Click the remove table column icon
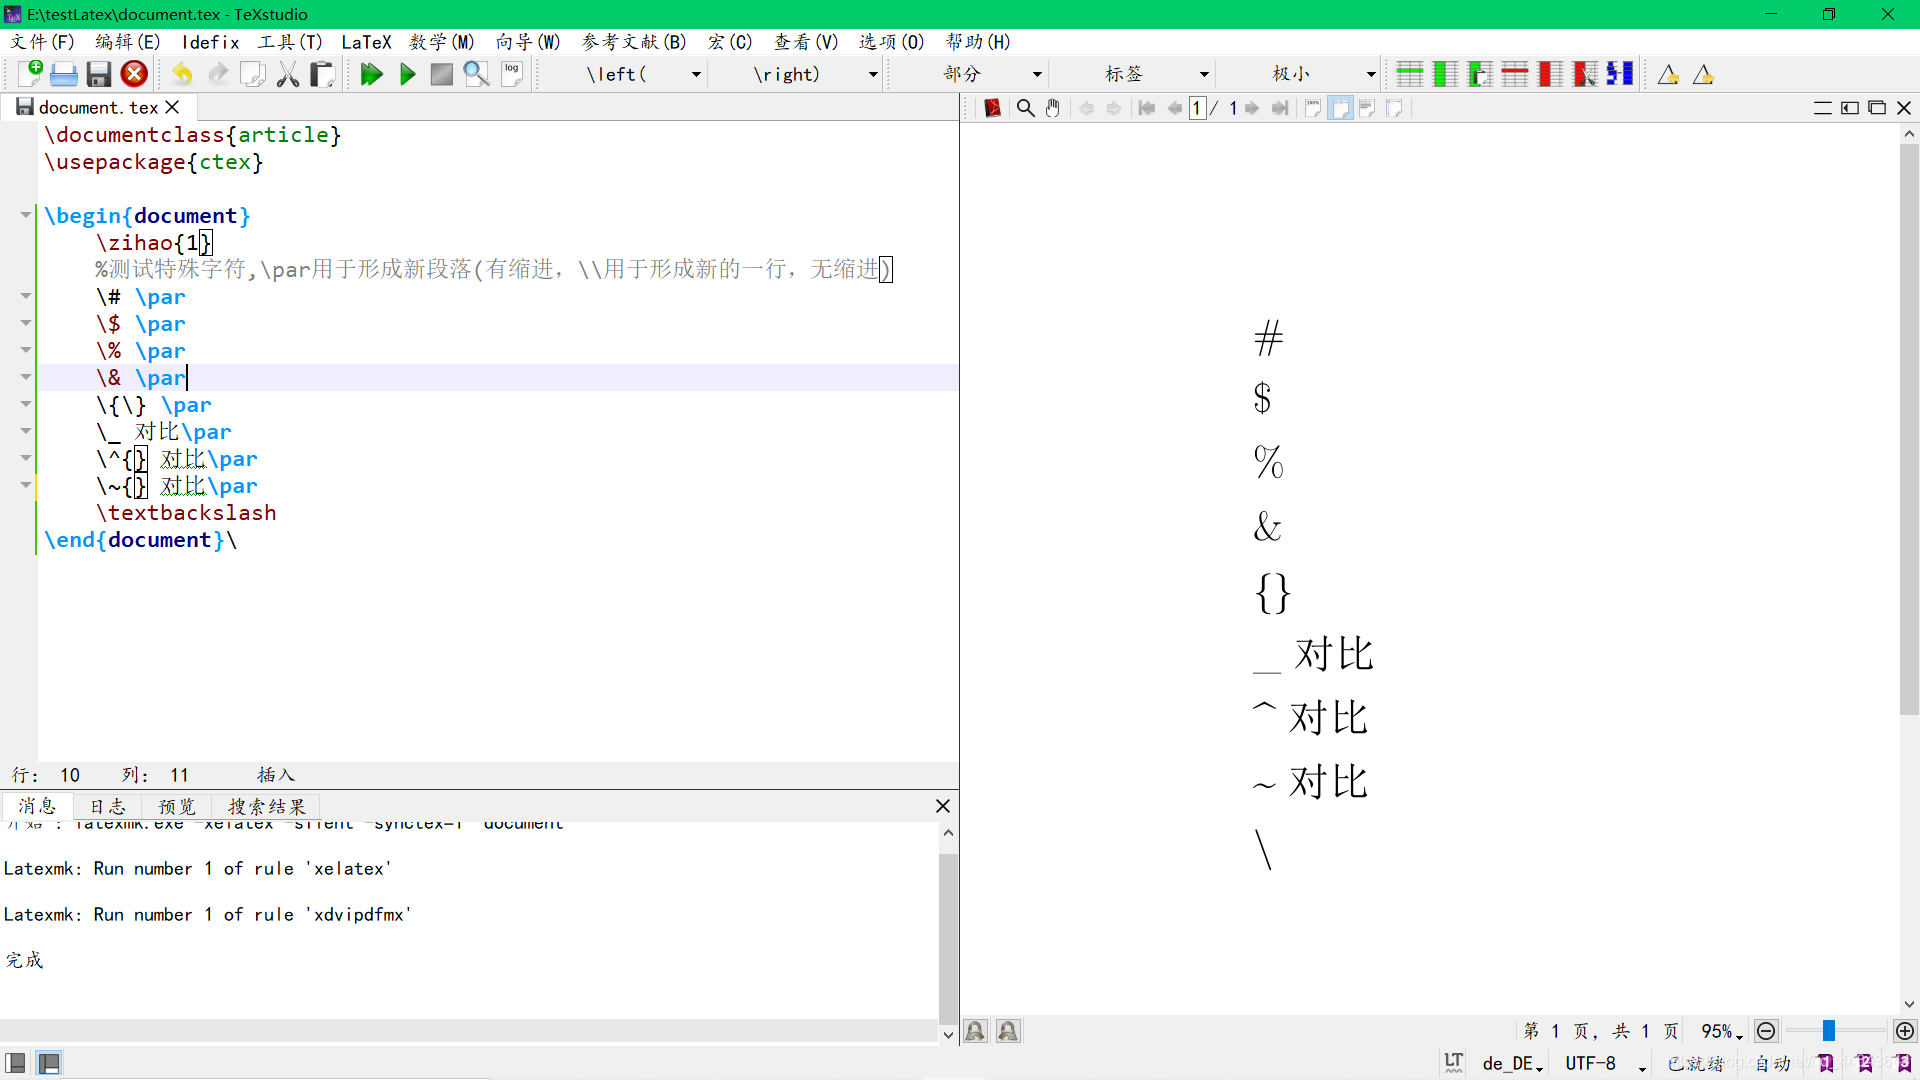This screenshot has height=1080, width=1920. pyautogui.click(x=1550, y=74)
